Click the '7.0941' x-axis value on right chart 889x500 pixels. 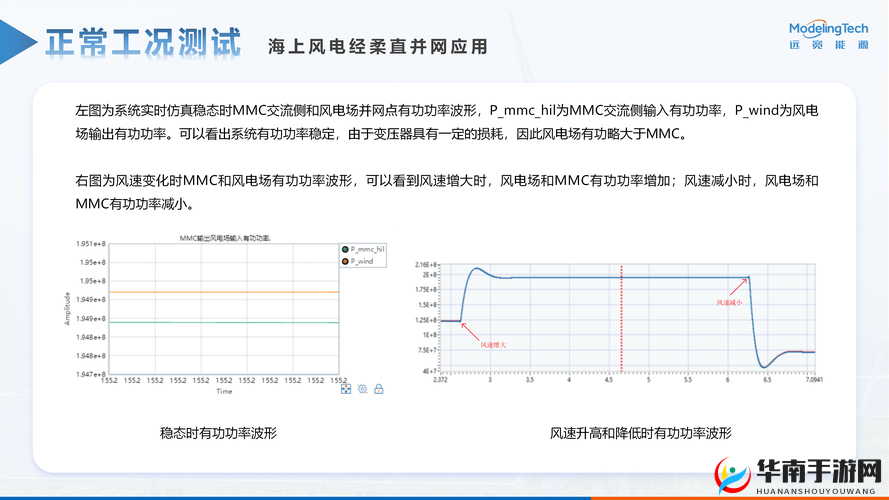(x=813, y=380)
